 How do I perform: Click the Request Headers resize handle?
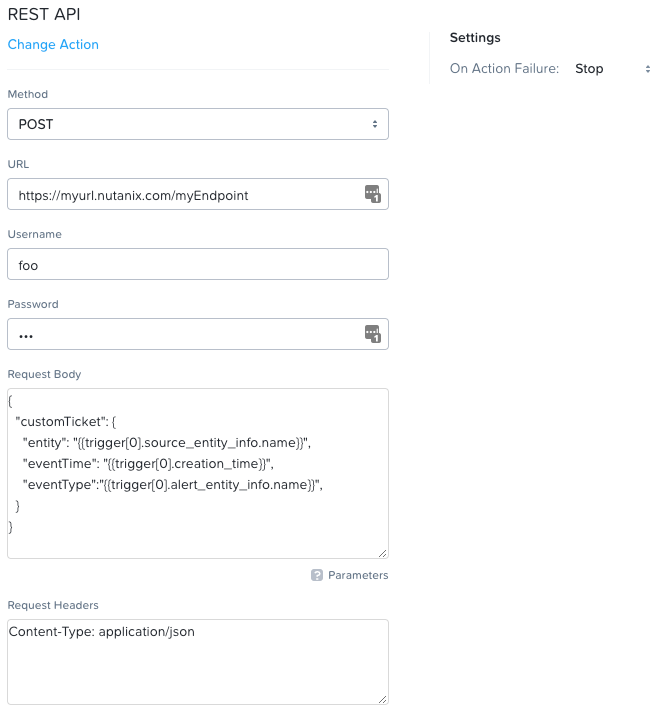pos(382,698)
